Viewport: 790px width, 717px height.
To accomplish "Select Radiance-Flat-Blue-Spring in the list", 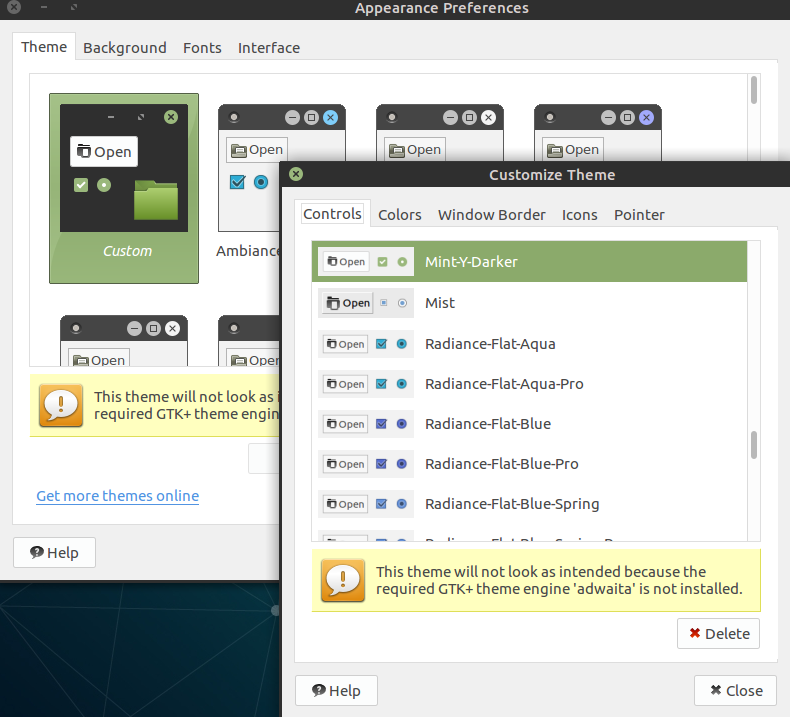I will tap(529, 504).
